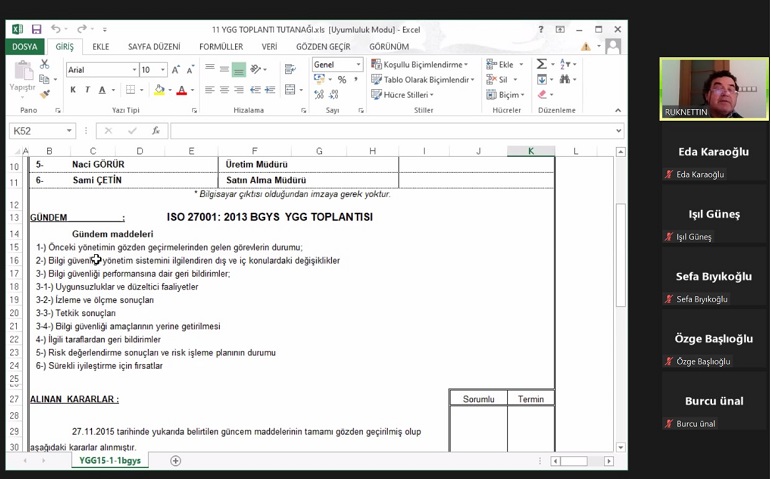
Task: Click the Format Painter brush icon
Action: [44, 94]
